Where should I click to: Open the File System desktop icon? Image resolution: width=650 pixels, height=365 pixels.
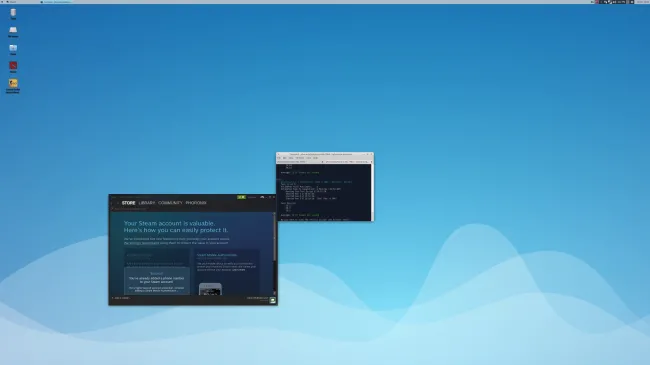click(13, 32)
